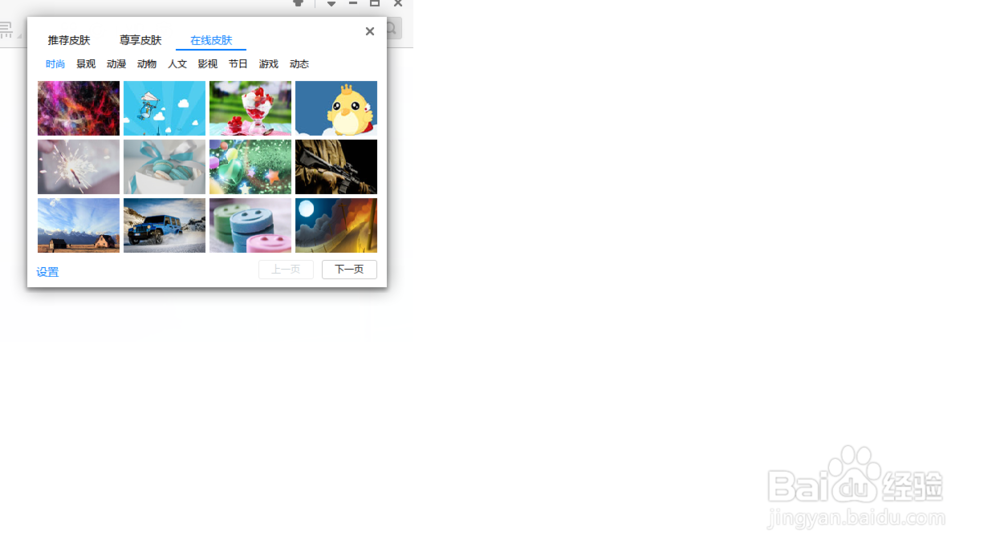Switch to the 推荐皮肤 tab
Screen dimensions: 1000x552
69,40
